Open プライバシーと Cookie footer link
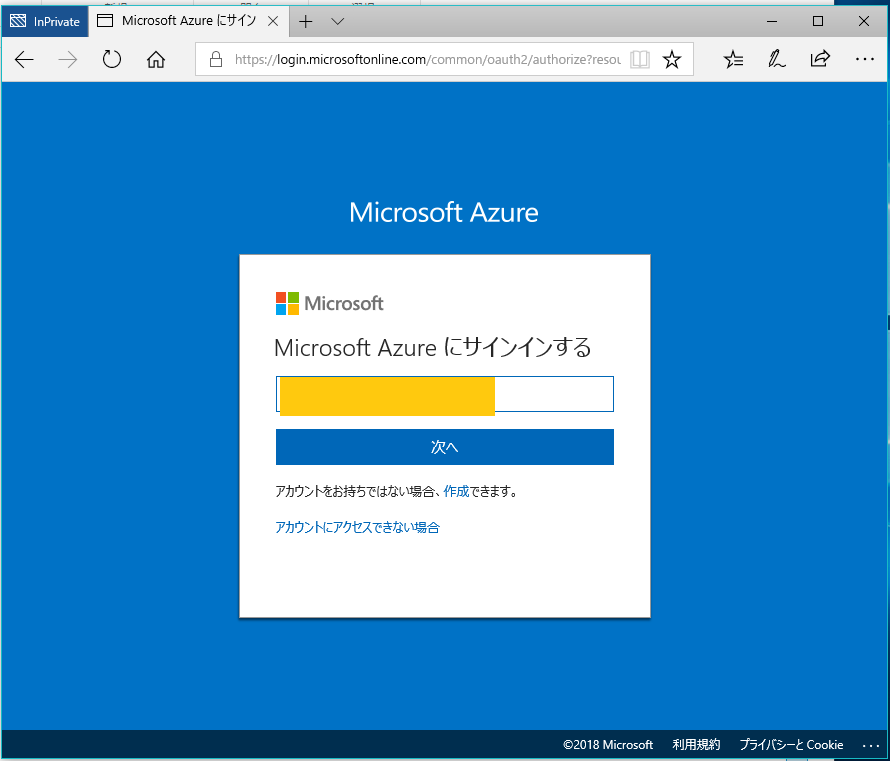The height and width of the screenshot is (761, 890). (791, 745)
